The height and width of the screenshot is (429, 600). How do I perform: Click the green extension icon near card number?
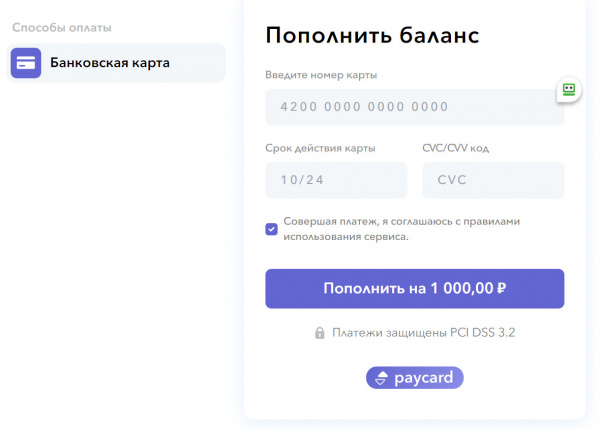[x=569, y=90]
